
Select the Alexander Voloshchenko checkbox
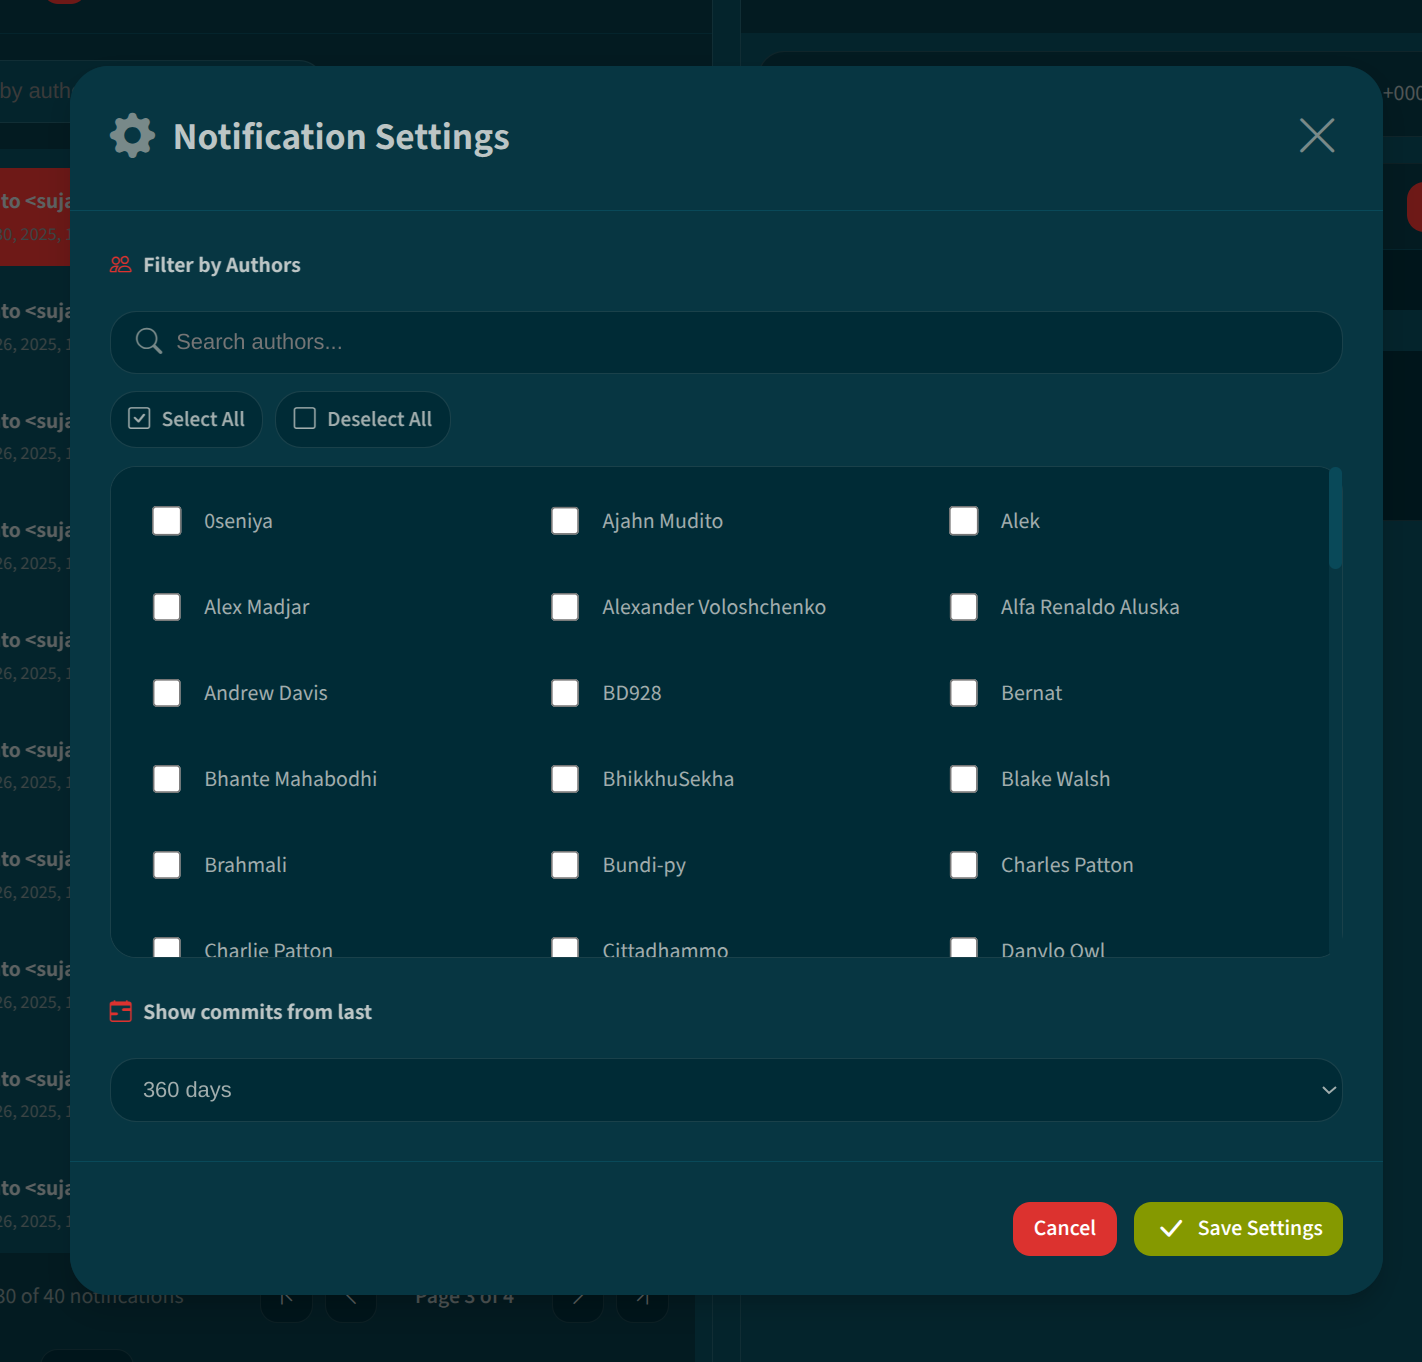point(565,607)
